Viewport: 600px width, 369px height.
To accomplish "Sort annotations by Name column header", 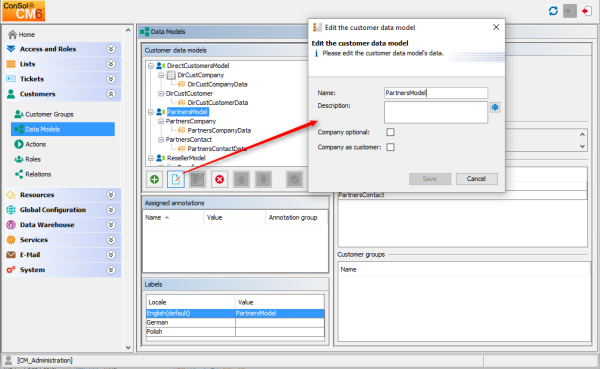I will (x=173, y=217).
